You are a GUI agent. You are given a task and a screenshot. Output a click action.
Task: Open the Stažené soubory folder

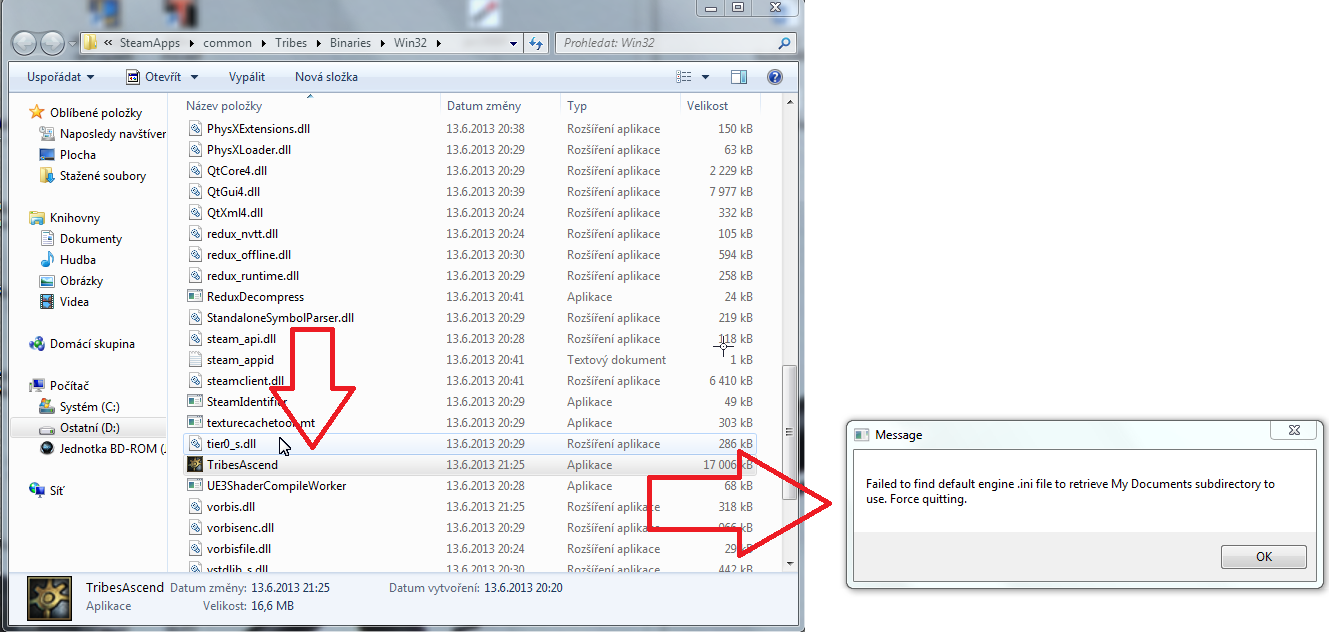click(92, 175)
